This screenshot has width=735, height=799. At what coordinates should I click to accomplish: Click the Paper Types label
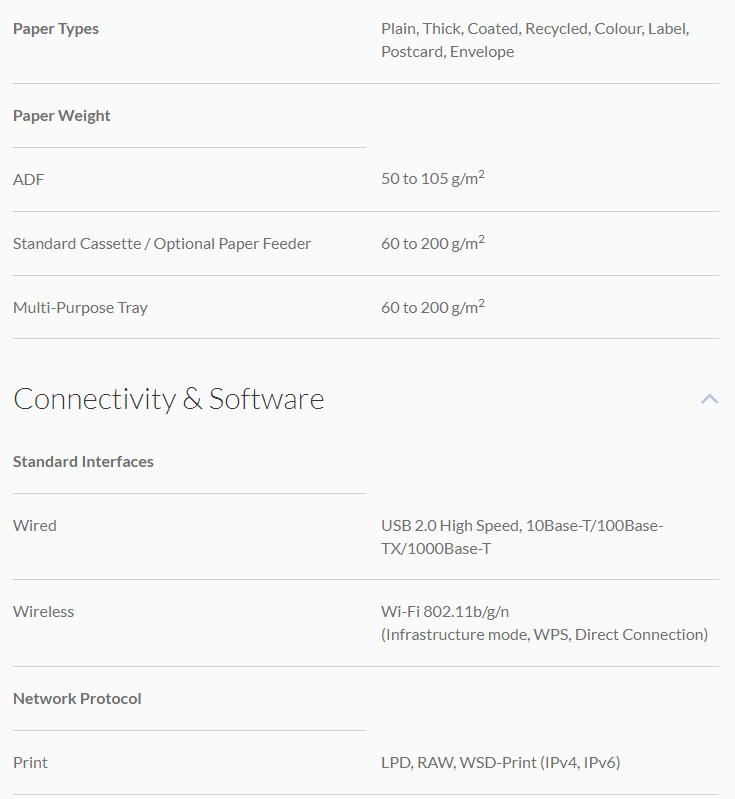pos(56,29)
